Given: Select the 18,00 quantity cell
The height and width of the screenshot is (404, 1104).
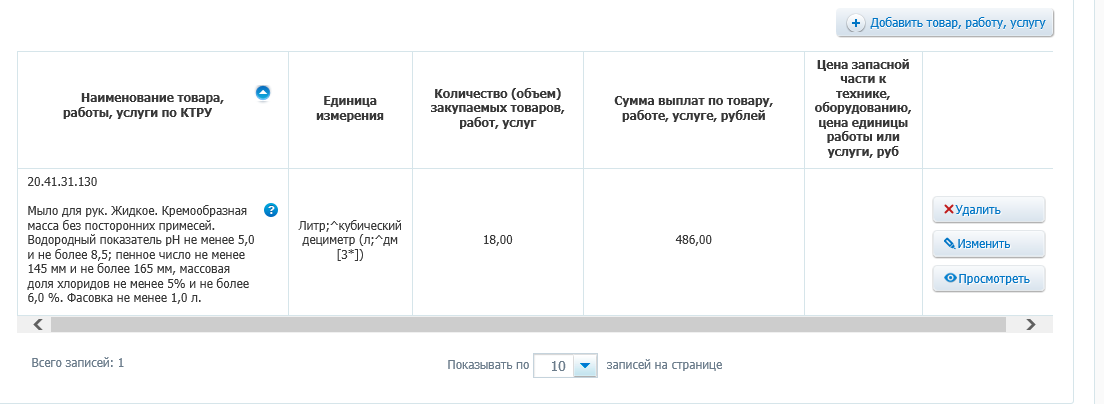Looking at the screenshot, I should tap(498, 240).
